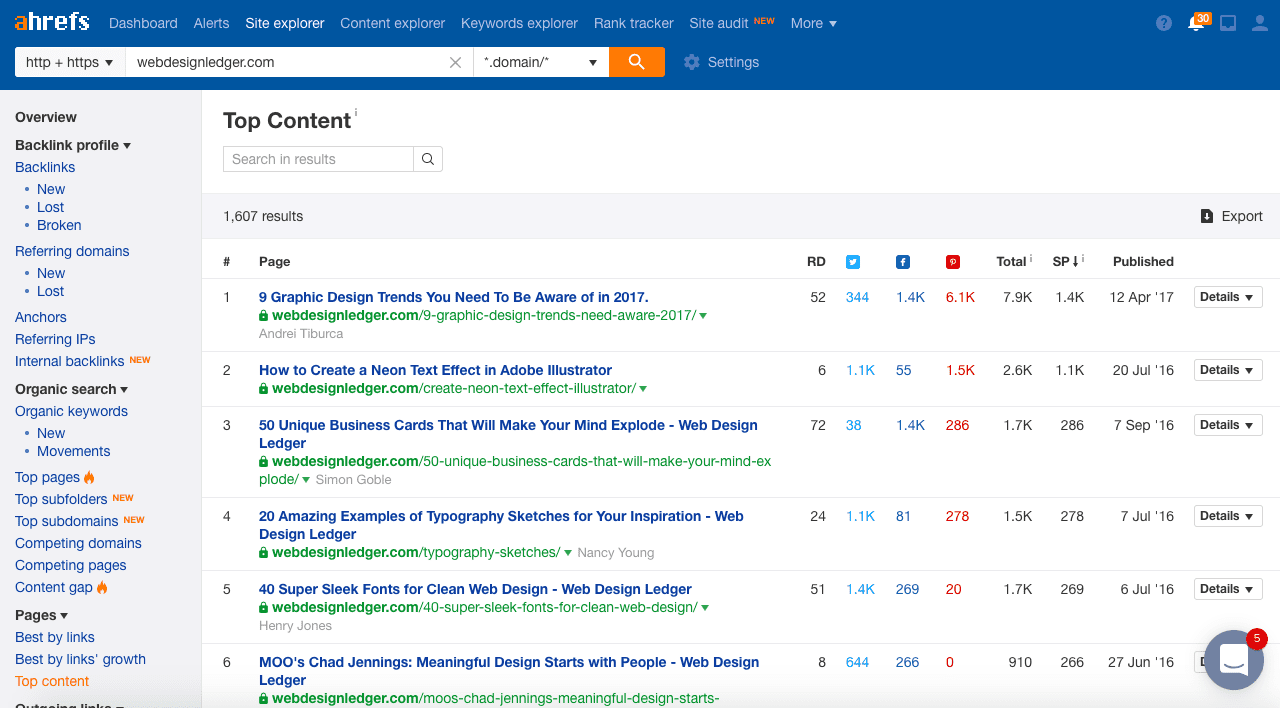Open Site Explorer settings gear

pyautogui.click(x=692, y=62)
